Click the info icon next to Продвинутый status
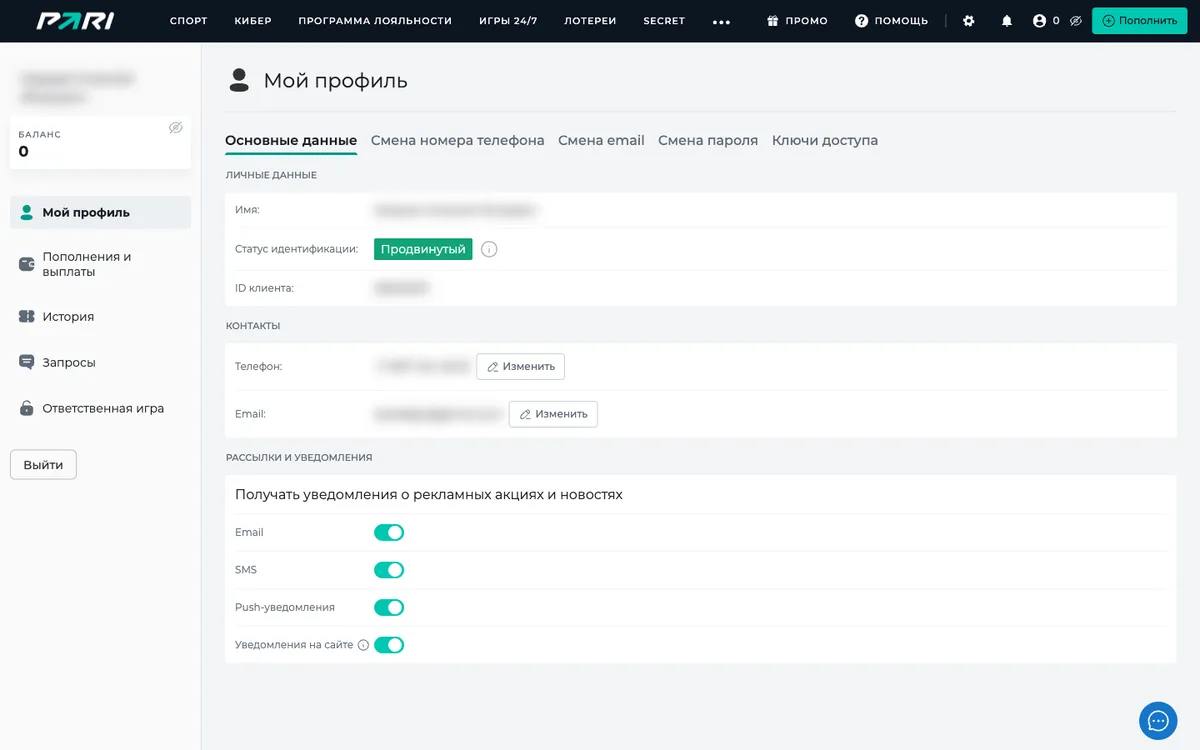Viewport: 1200px width, 750px height. point(489,249)
